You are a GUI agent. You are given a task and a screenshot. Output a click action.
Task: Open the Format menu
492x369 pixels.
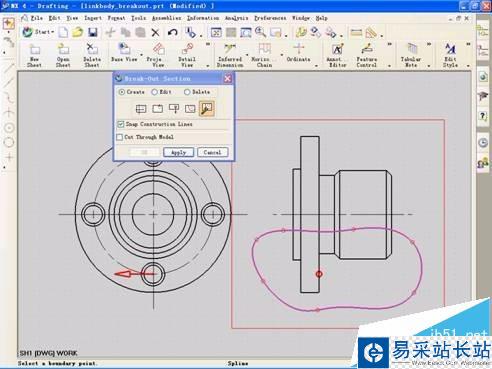pos(116,18)
